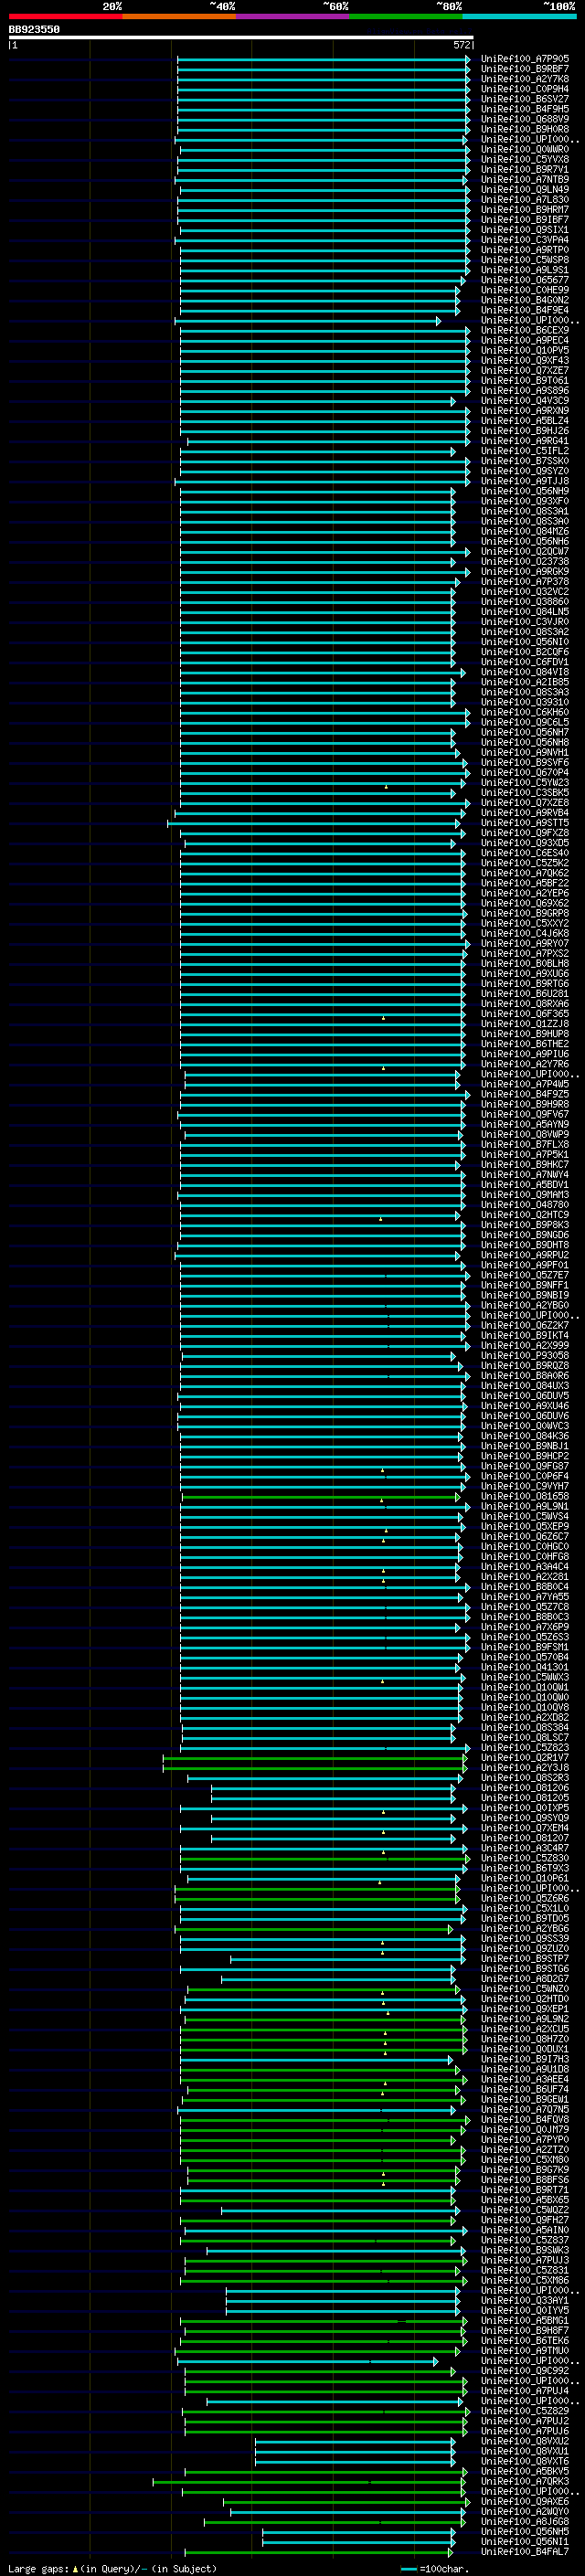Click the alignment bar of UniRef100_Q4V3C9
The width and height of the screenshot is (585, 2576).
pos(318,401)
